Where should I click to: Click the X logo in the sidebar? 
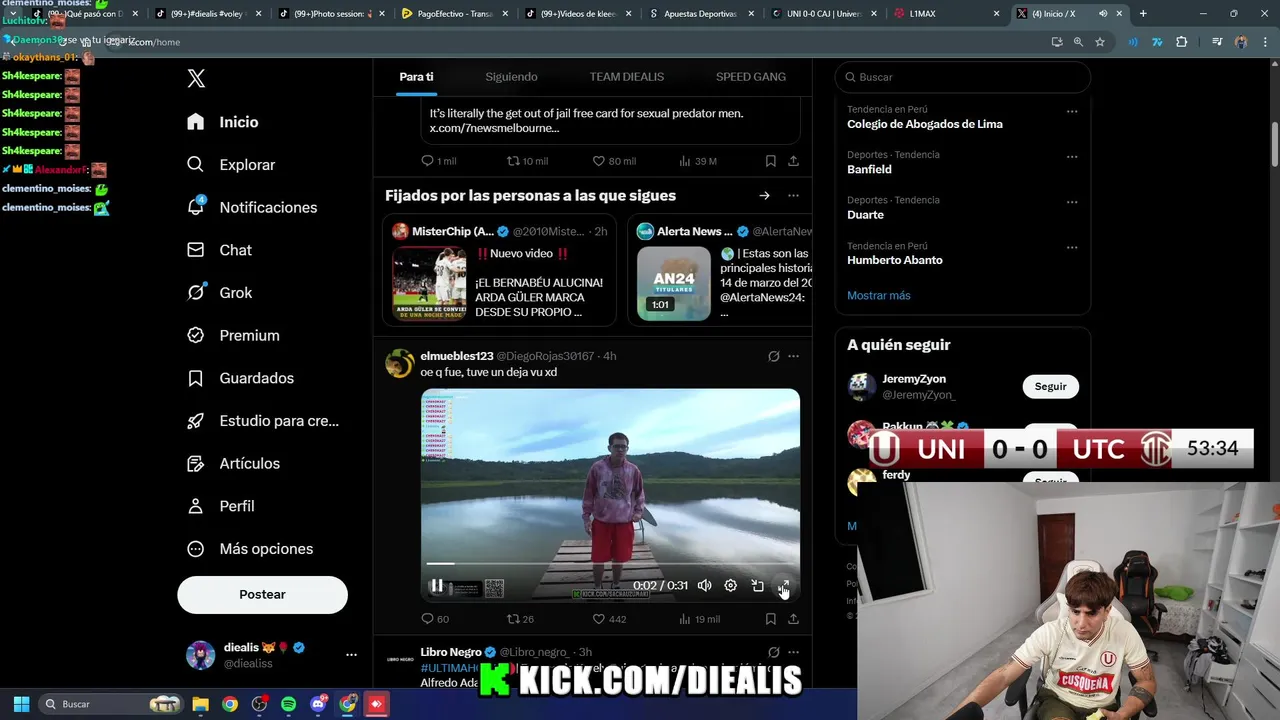click(196, 78)
